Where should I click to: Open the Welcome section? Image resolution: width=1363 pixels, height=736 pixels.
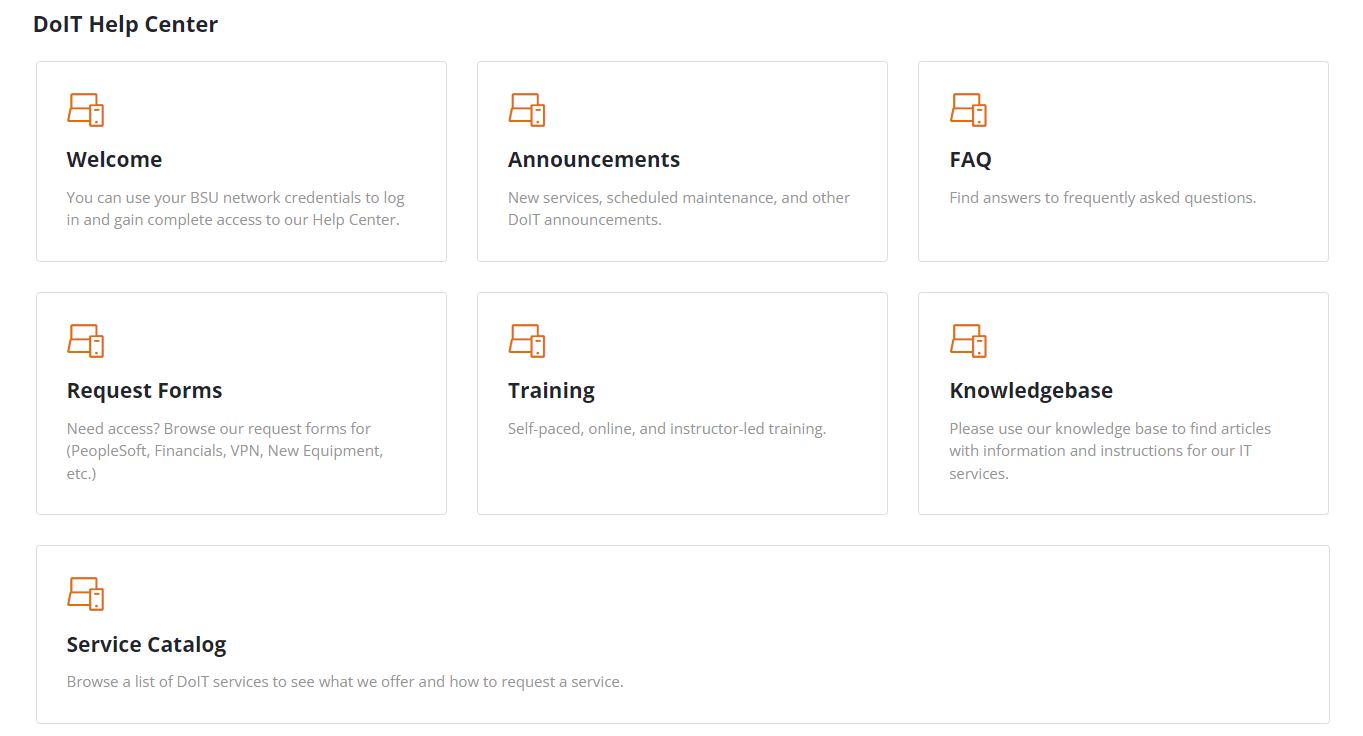point(114,159)
